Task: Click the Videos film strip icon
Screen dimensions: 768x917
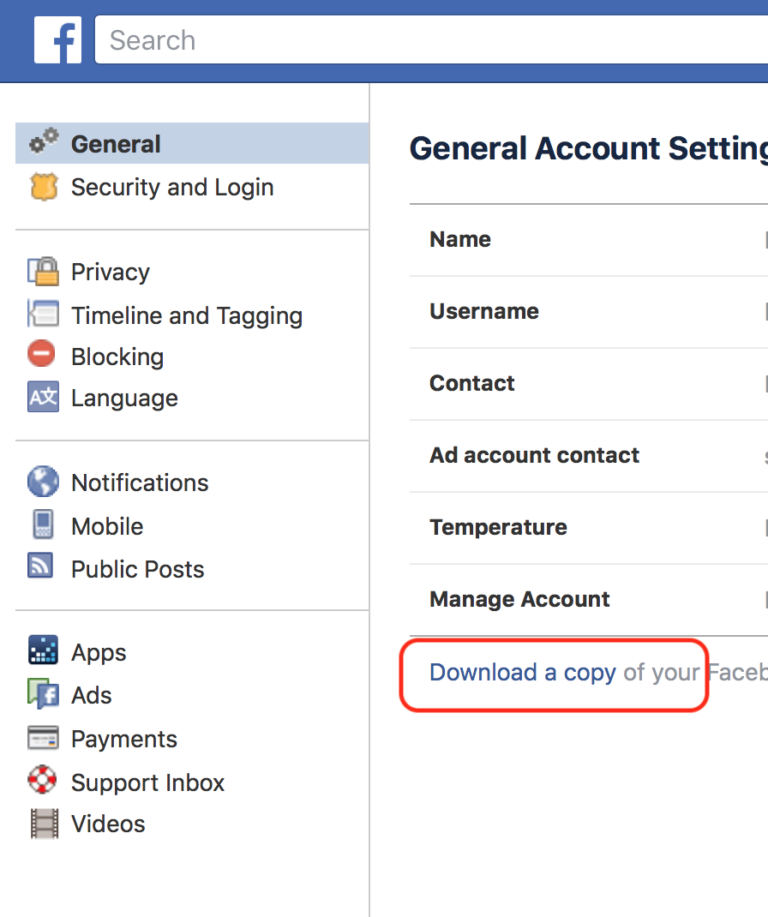Action: coord(44,823)
